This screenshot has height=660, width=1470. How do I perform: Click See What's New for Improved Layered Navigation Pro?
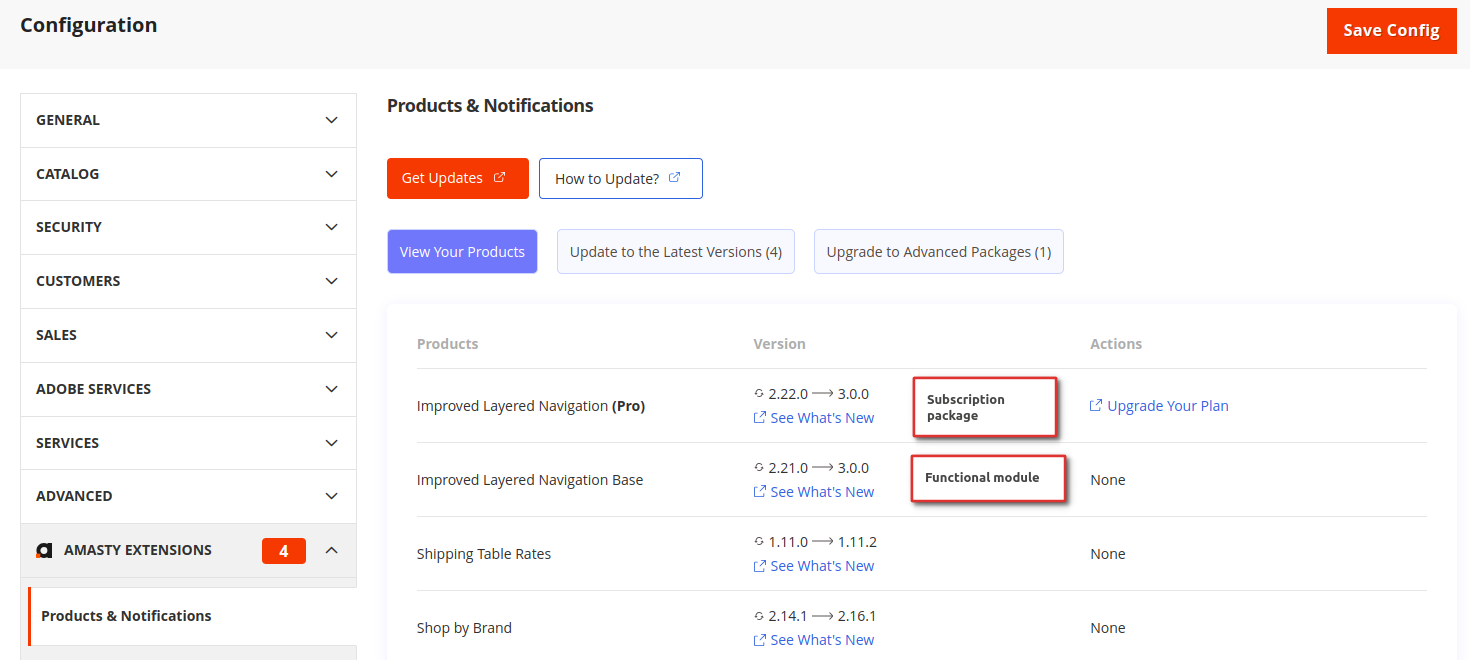[822, 418]
